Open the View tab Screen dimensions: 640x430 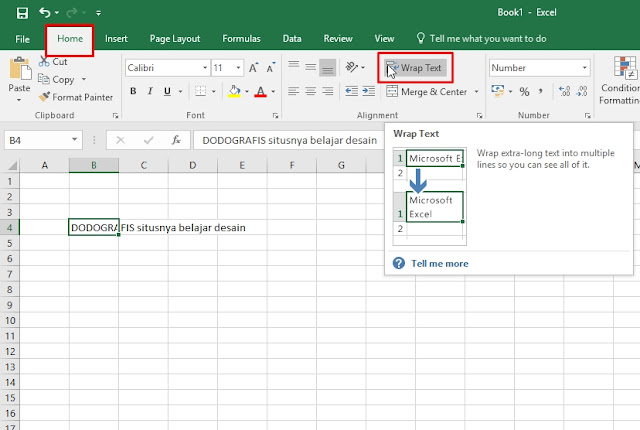coord(384,39)
